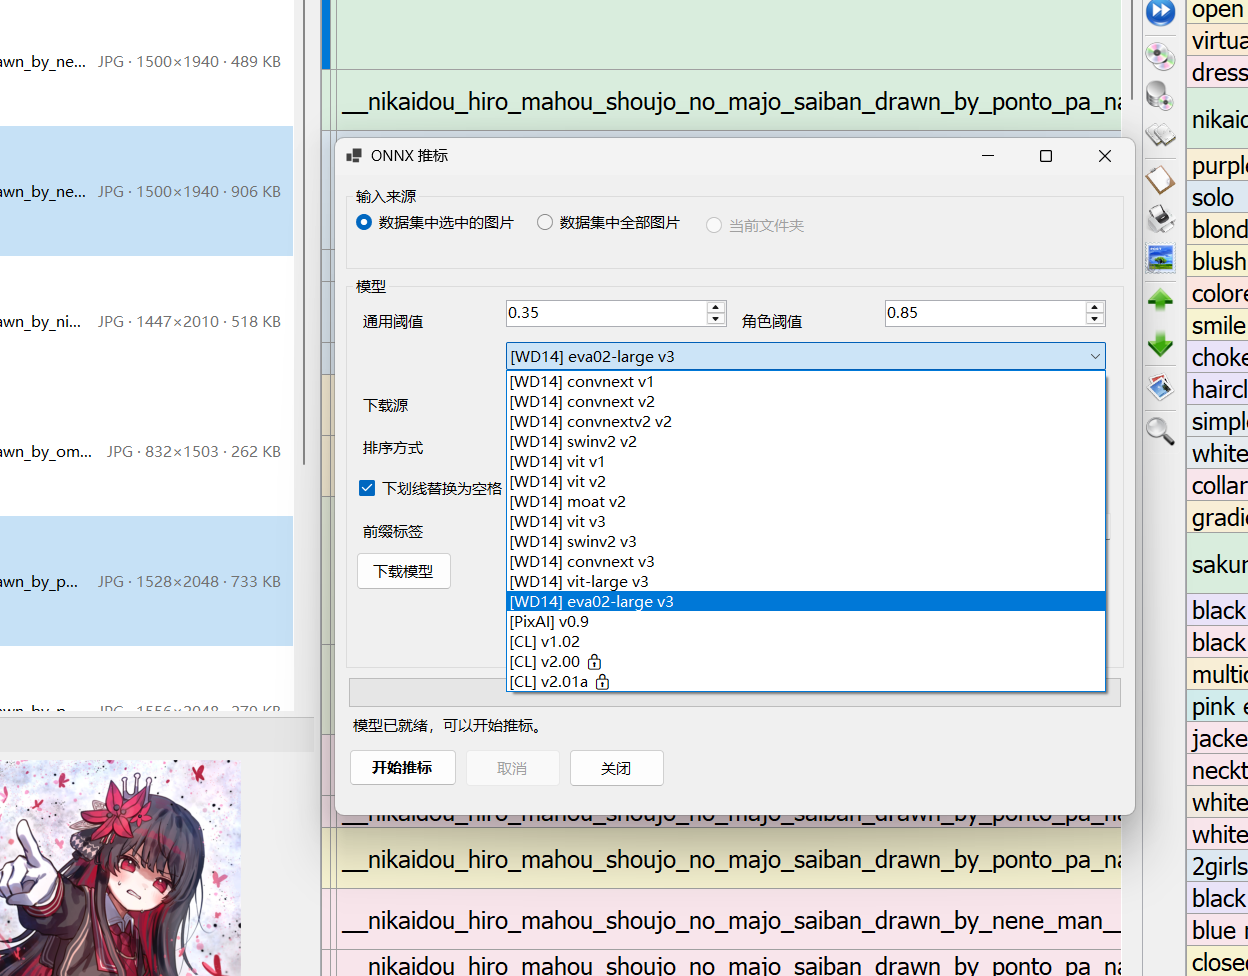Pick the locked [CL] v2.00 model option
The image size is (1248, 976).
(806, 662)
